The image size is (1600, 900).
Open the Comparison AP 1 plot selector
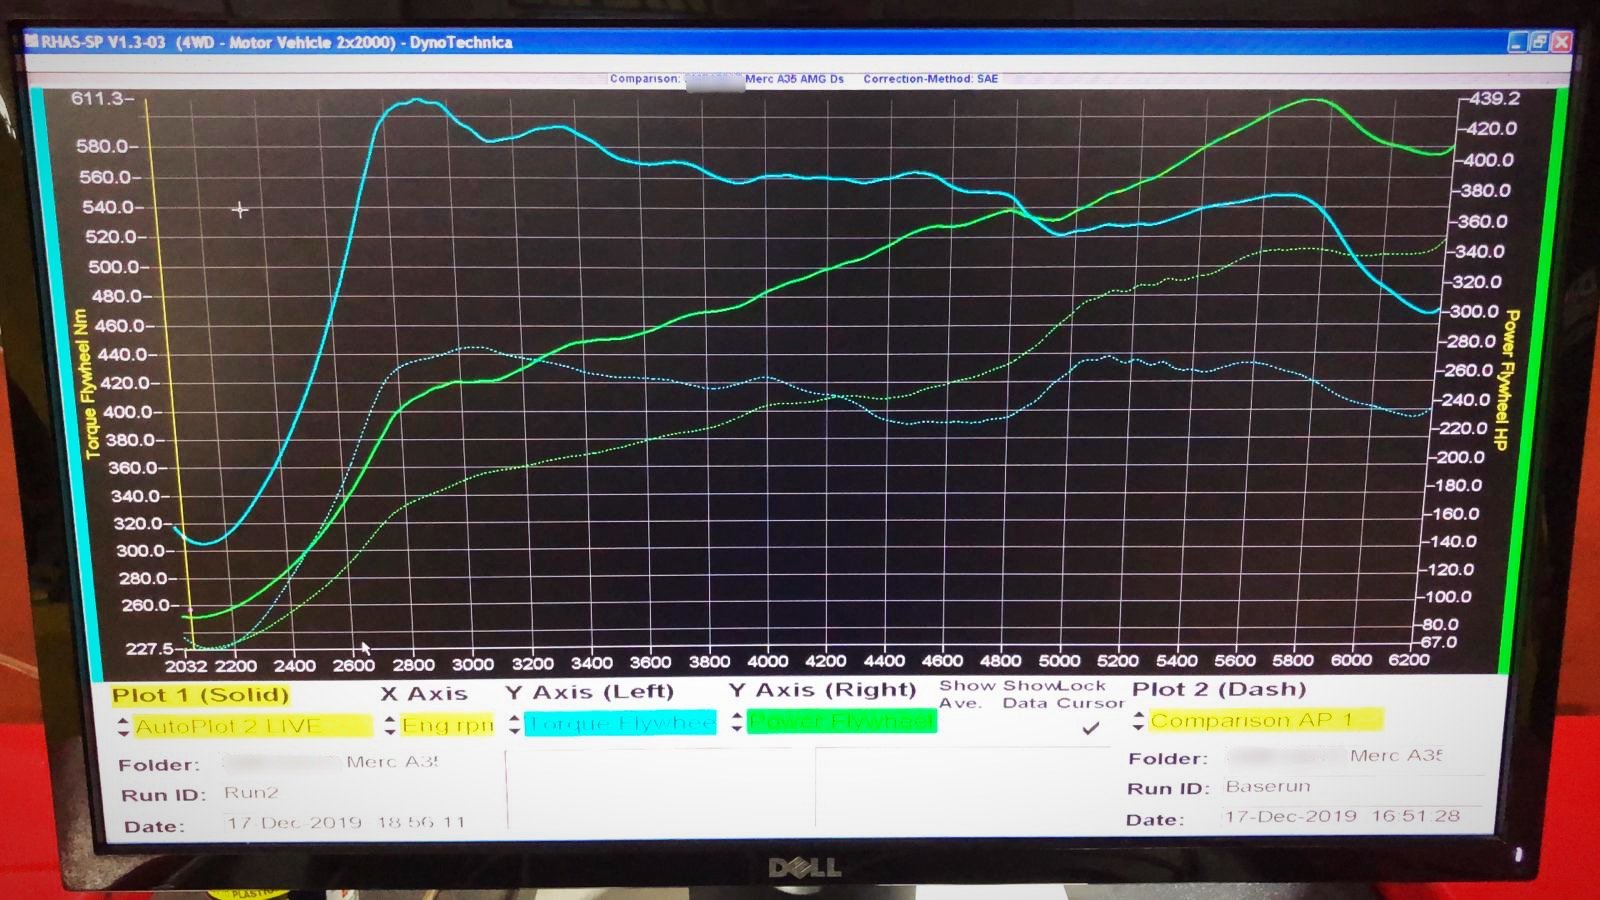pyautogui.click(x=1265, y=720)
